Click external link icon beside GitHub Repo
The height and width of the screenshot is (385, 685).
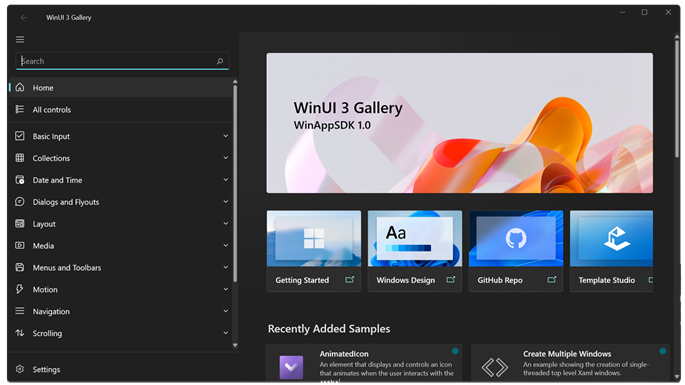point(552,280)
